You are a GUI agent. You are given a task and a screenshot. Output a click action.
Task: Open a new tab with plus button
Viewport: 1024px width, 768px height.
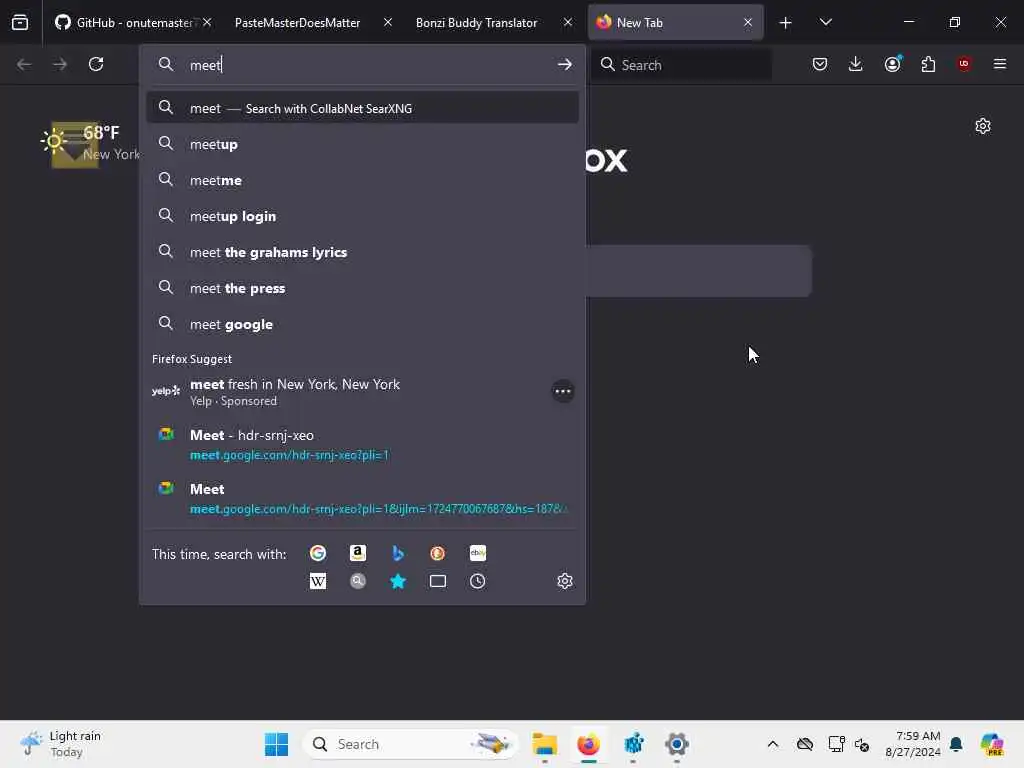[786, 23]
